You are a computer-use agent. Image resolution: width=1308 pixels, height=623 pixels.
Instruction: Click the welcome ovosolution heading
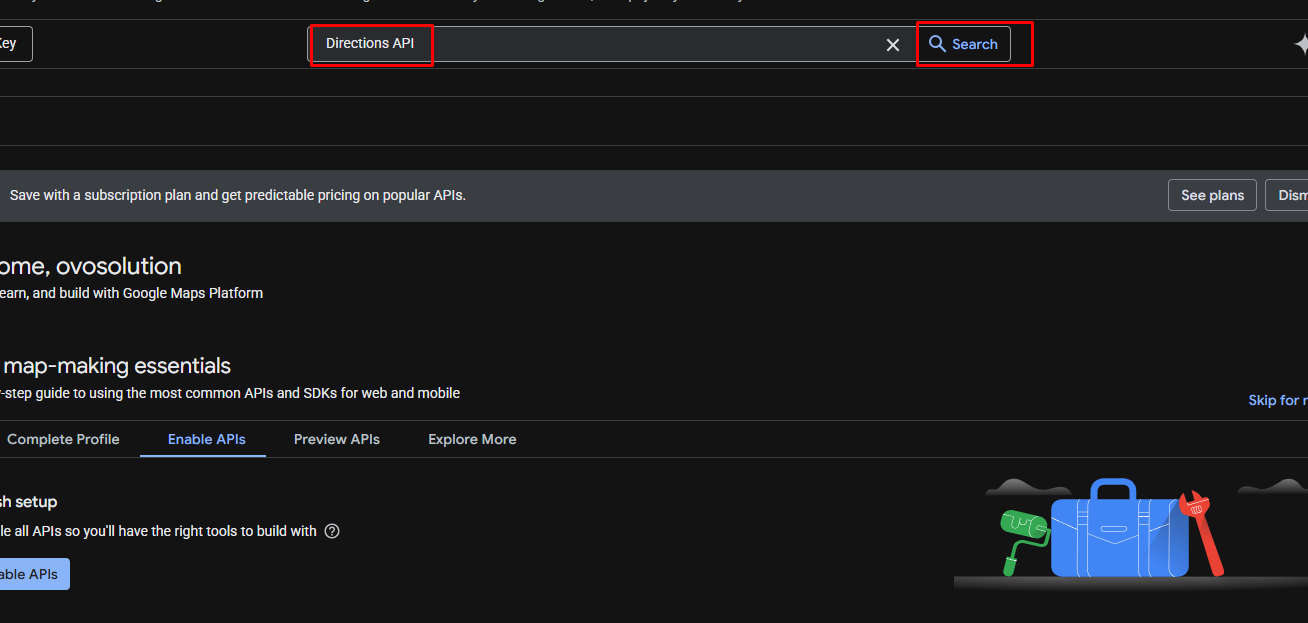click(x=90, y=266)
